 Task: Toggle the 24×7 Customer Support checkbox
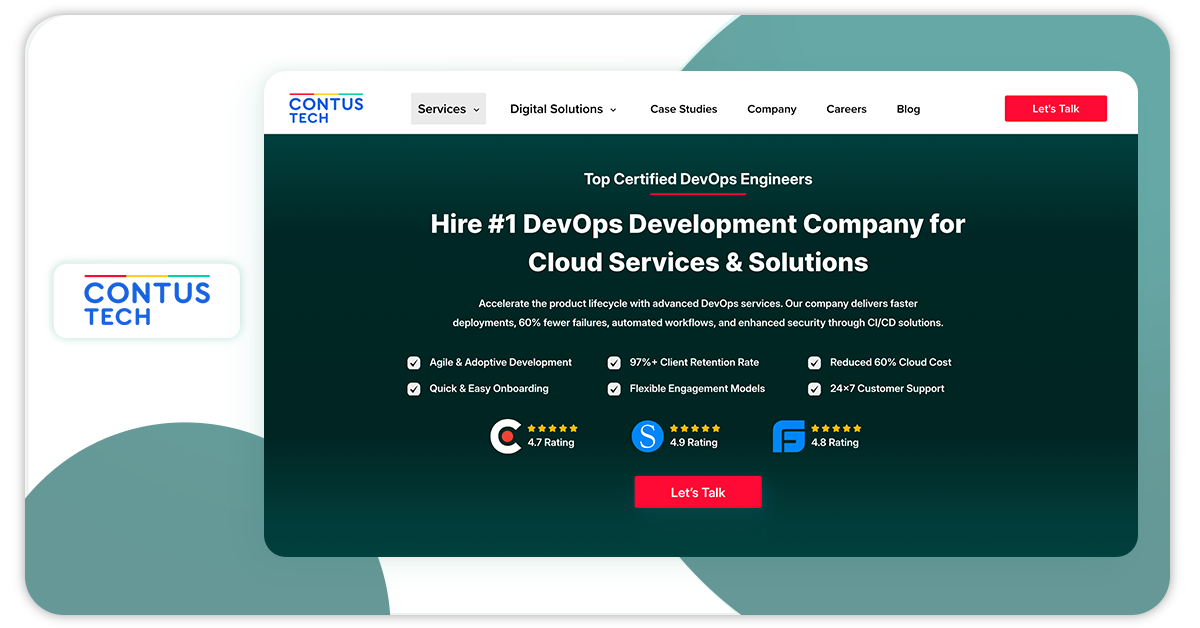pos(814,389)
